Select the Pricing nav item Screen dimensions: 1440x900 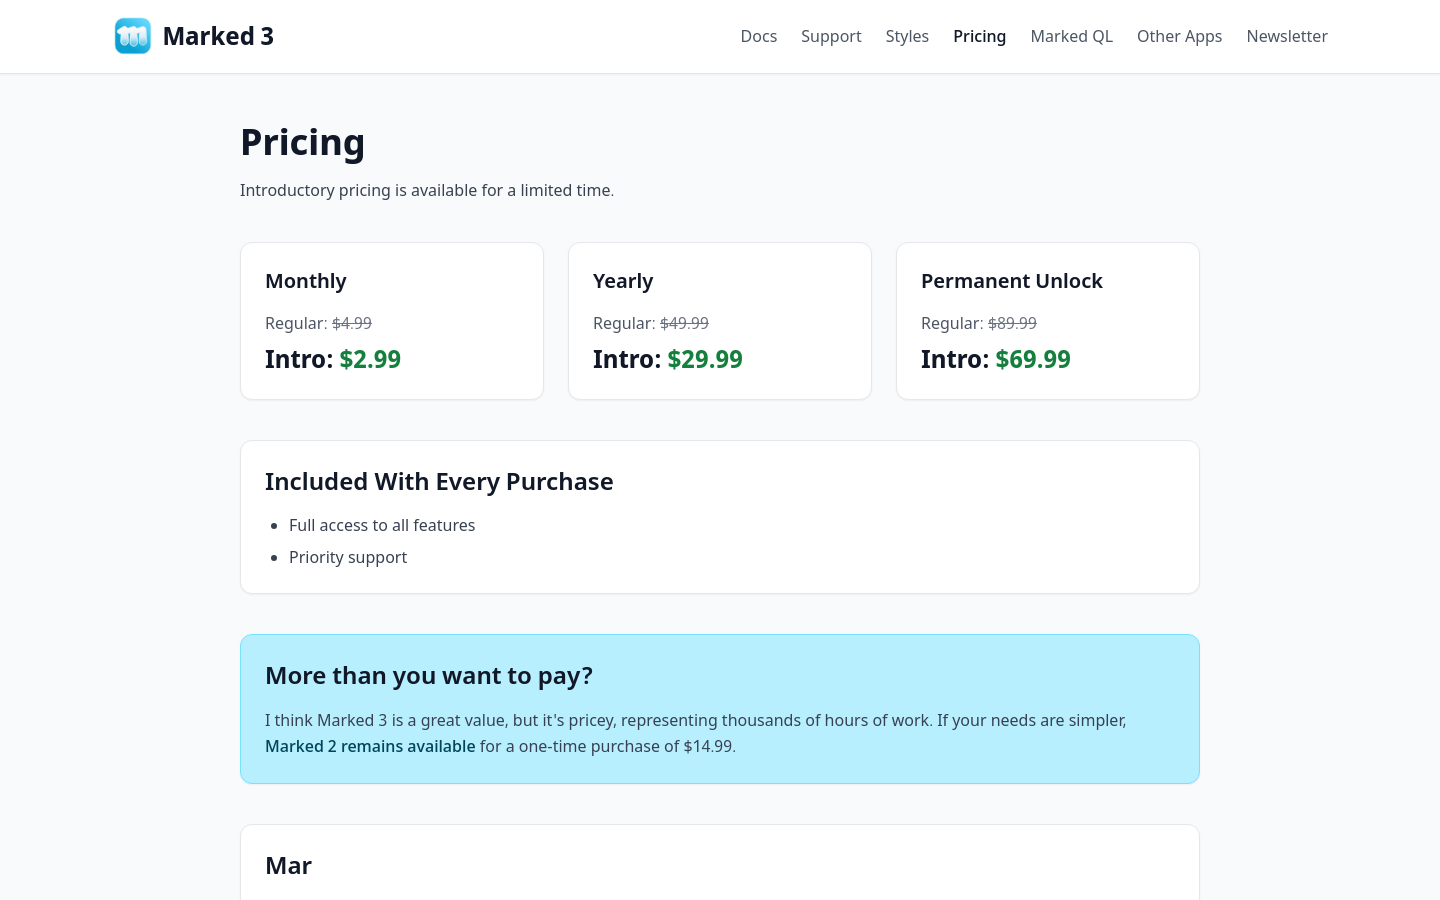pos(980,36)
